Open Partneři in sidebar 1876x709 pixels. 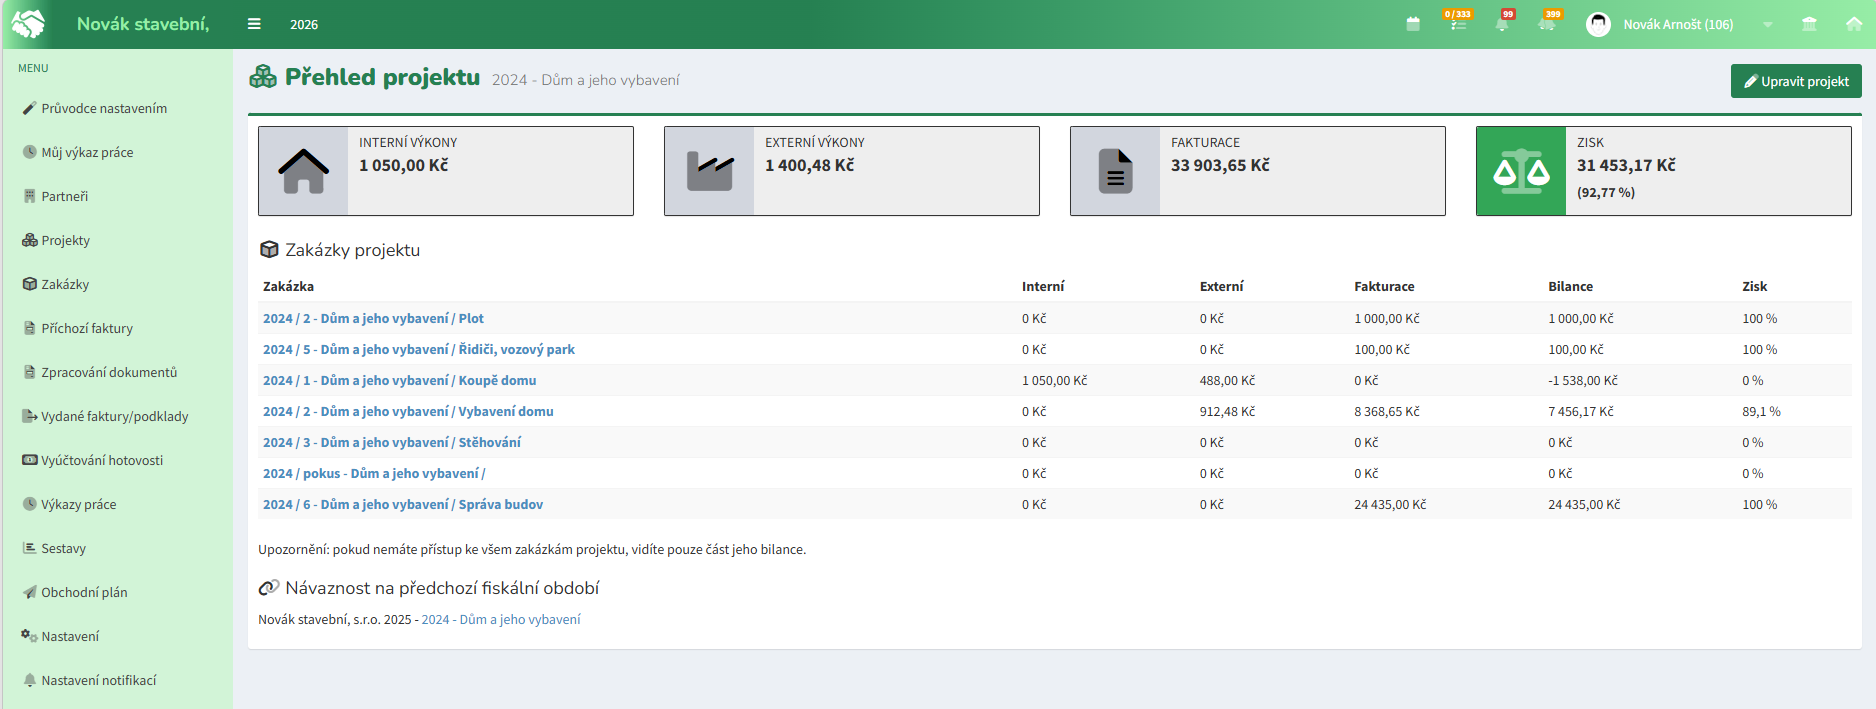point(64,196)
